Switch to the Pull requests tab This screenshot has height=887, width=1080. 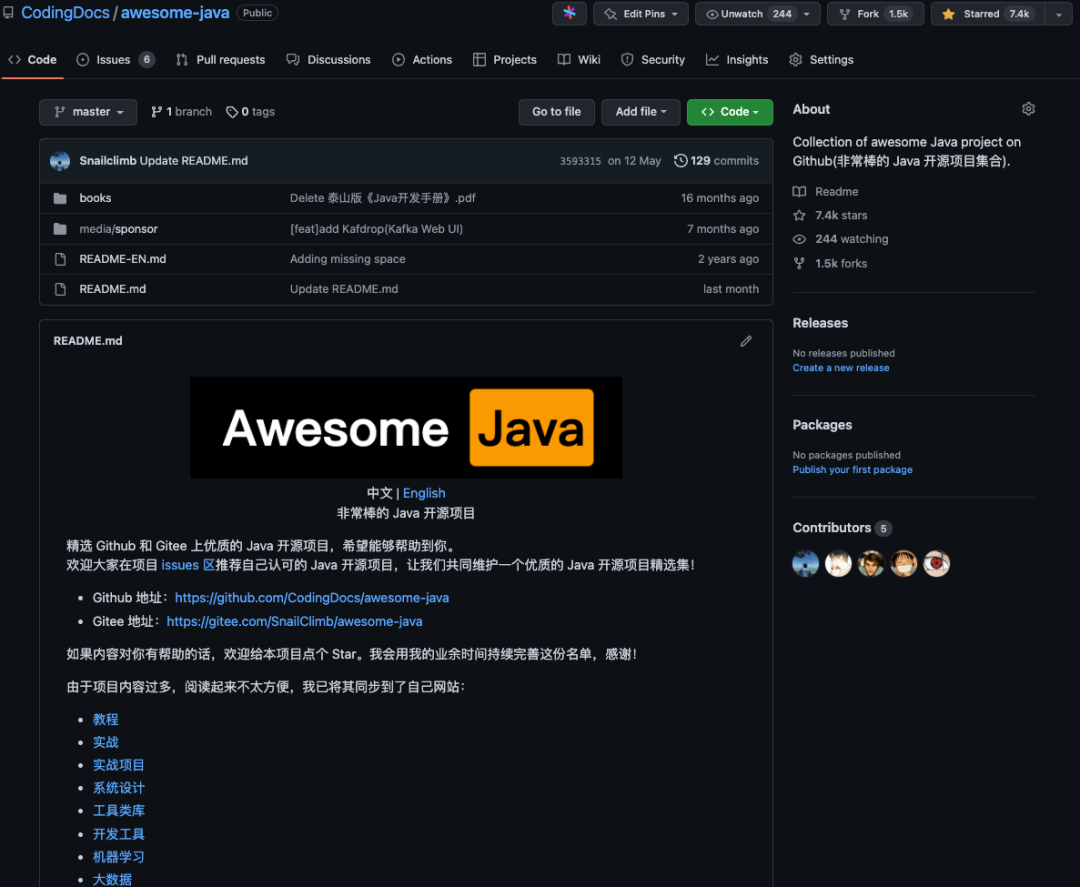click(220, 60)
